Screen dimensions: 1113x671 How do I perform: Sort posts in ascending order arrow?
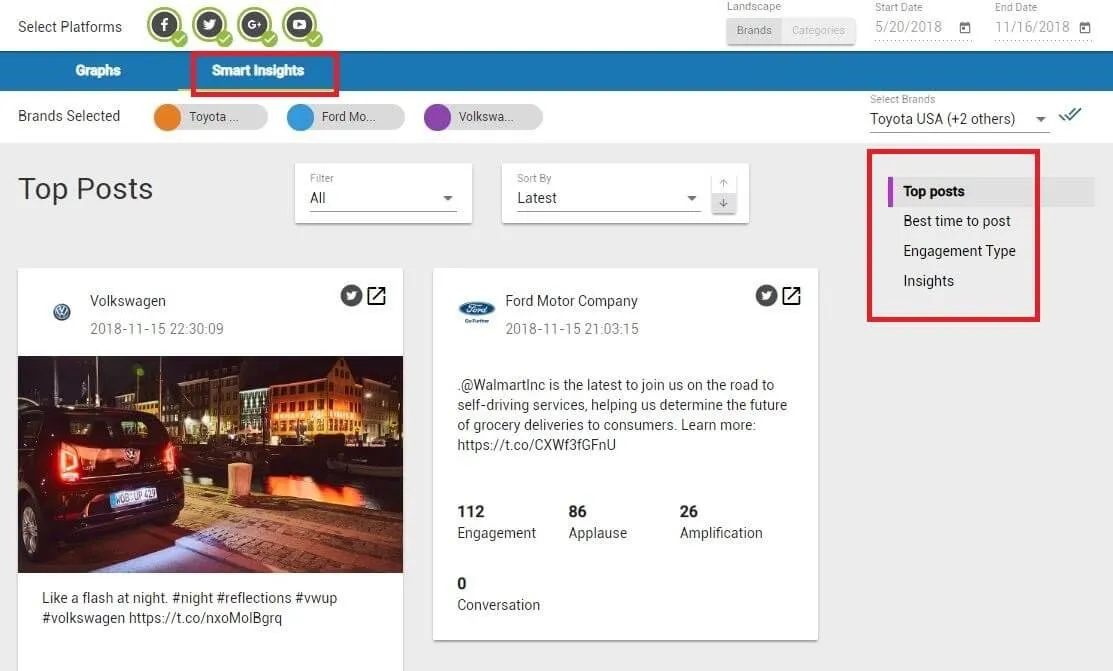coord(723,184)
